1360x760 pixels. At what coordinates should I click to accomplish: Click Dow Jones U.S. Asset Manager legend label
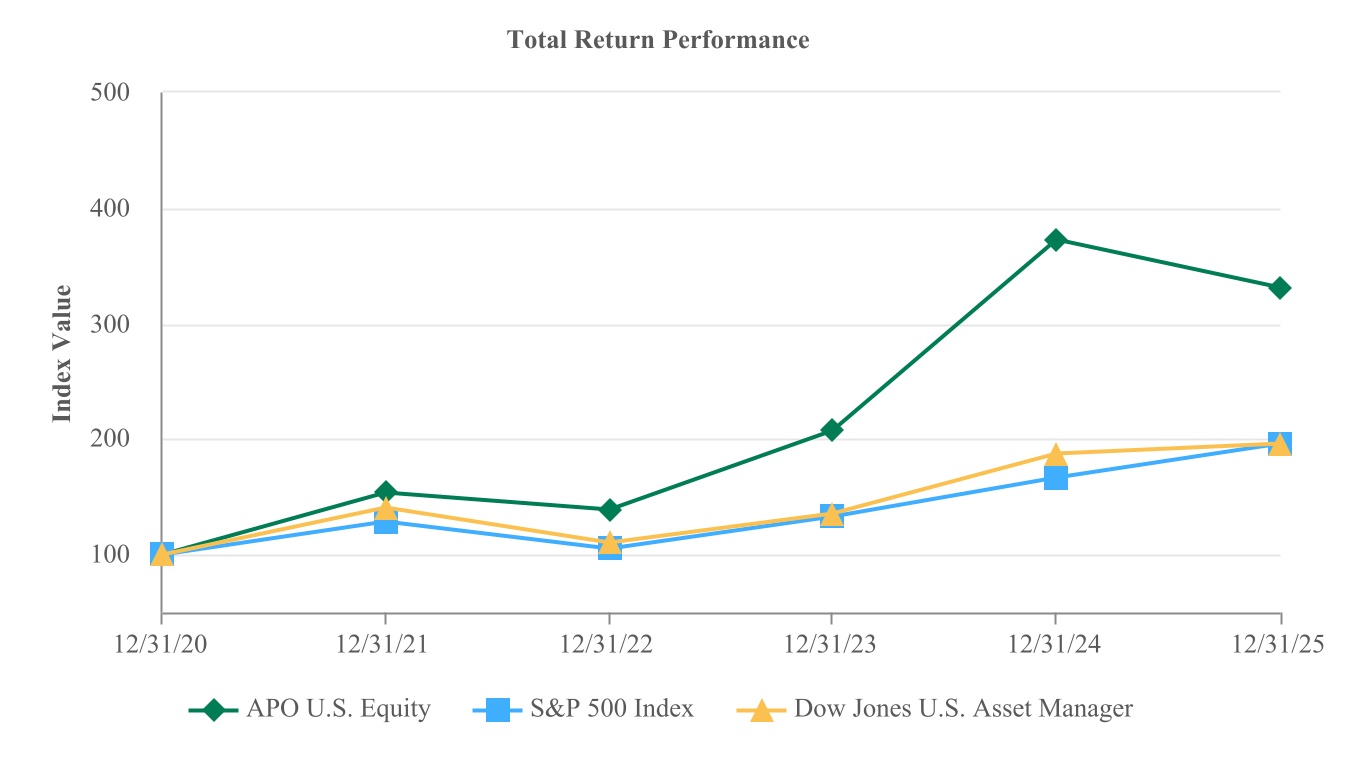(x=964, y=709)
